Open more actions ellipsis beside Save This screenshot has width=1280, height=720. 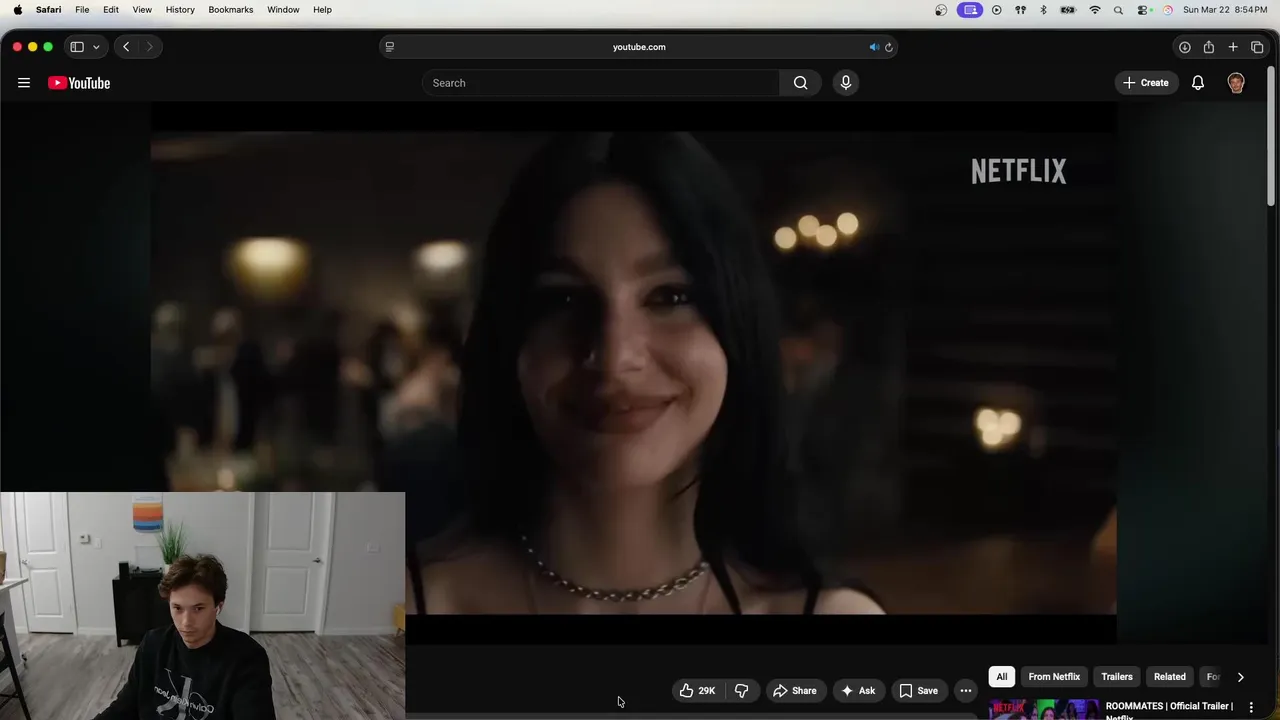pyautogui.click(x=966, y=691)
